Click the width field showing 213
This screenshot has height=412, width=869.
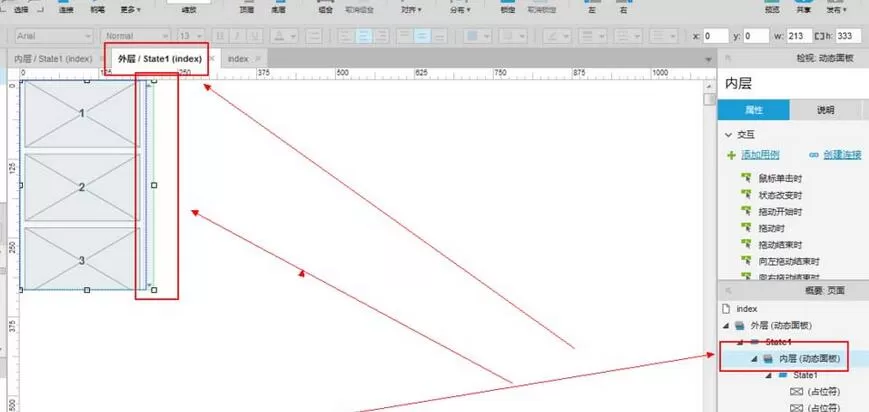pos(800,37)
